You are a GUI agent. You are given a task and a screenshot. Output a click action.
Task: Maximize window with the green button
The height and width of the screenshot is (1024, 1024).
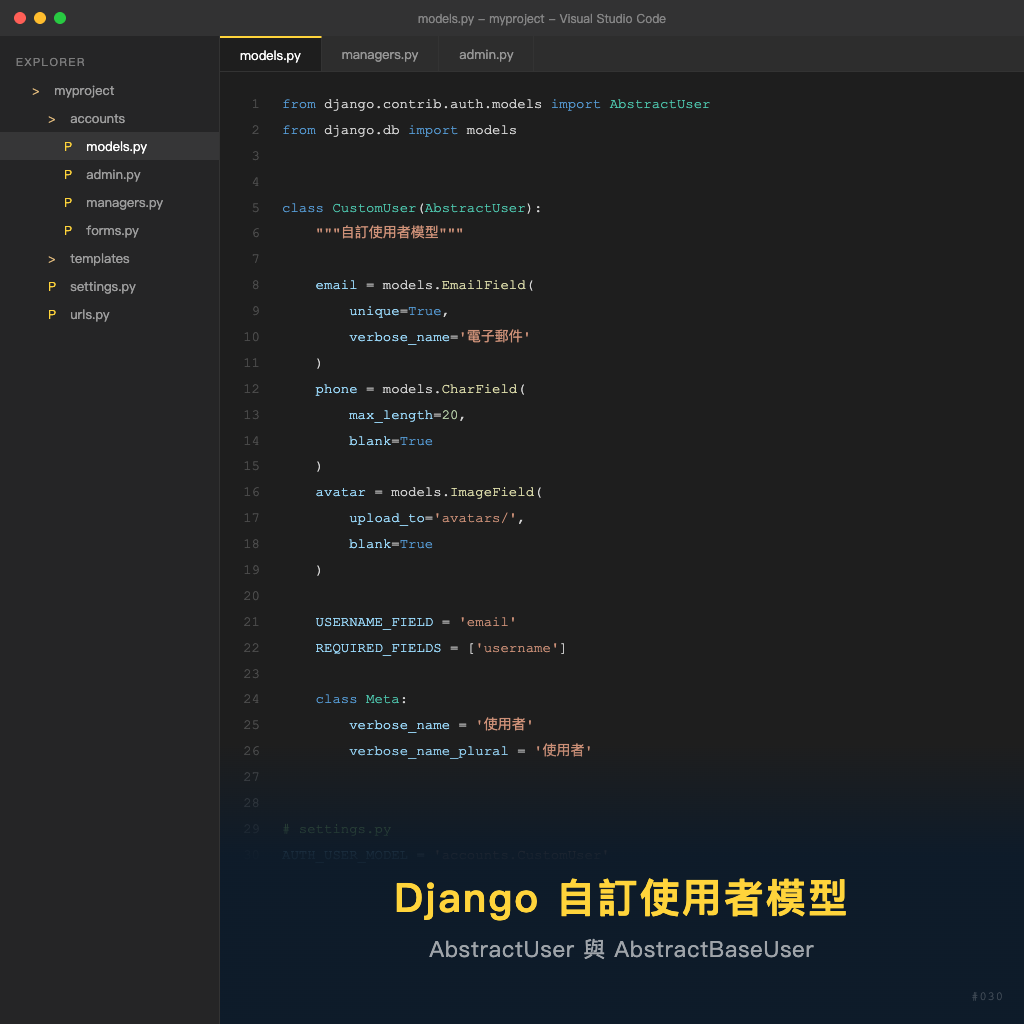pos(60,18)
